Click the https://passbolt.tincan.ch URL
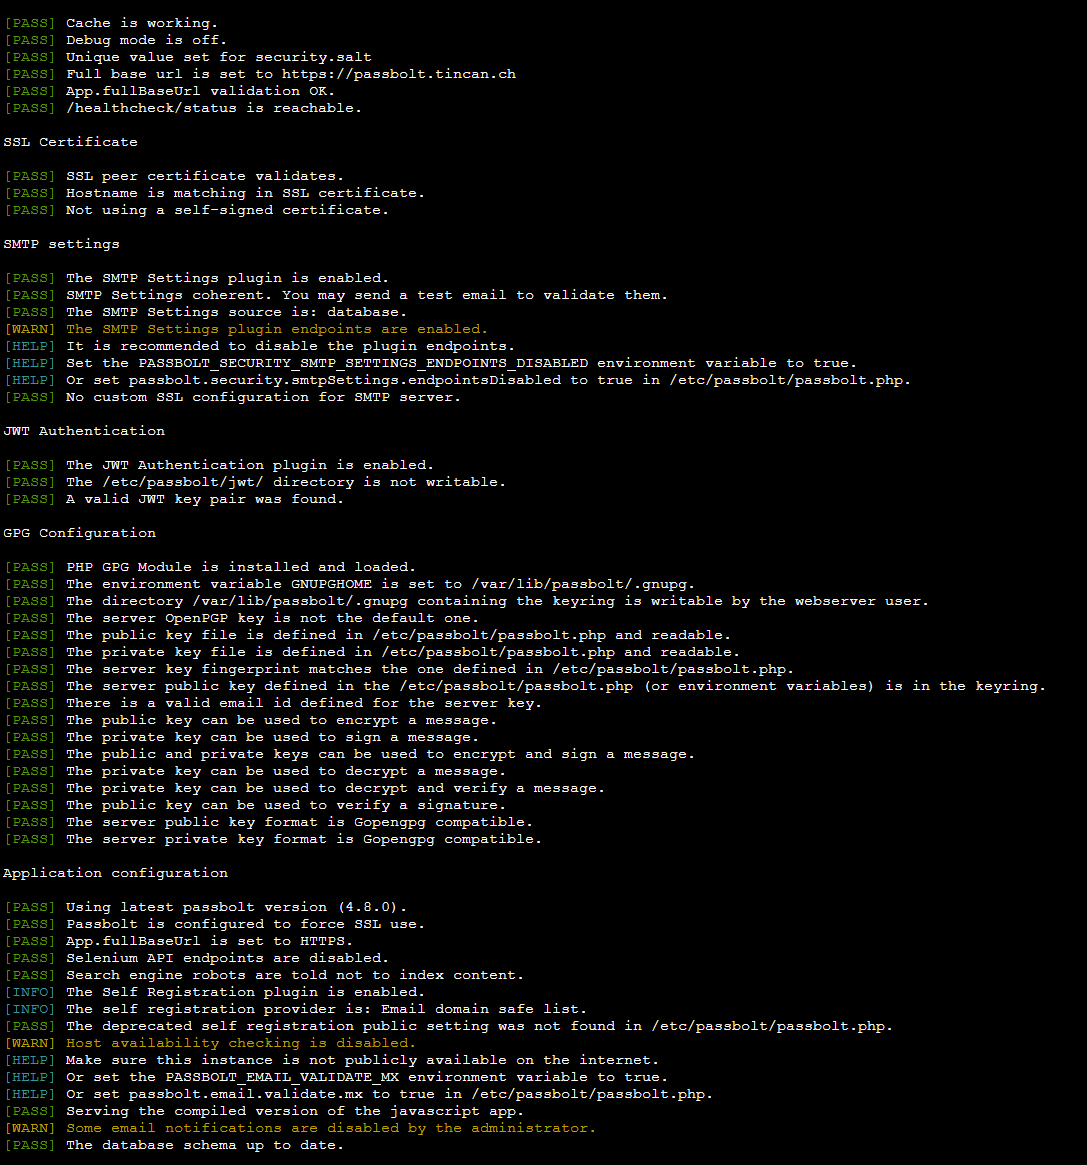Screen dimensions: 1087x1165 [x=398, y=74]
